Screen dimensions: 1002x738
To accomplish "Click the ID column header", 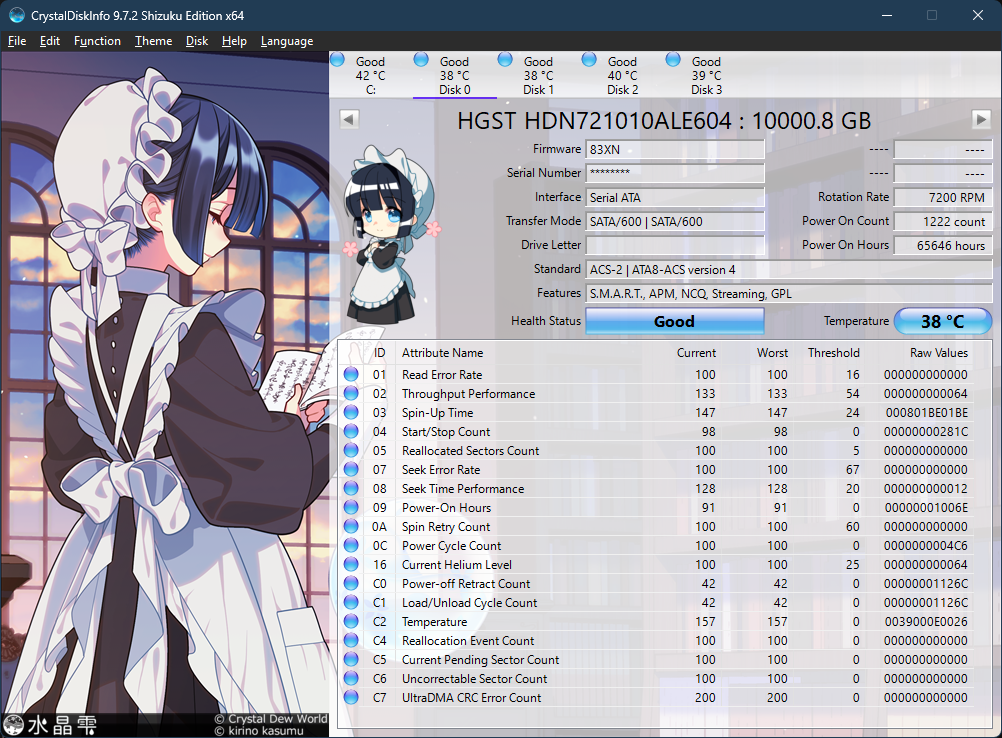I will (x=380, y=353).
